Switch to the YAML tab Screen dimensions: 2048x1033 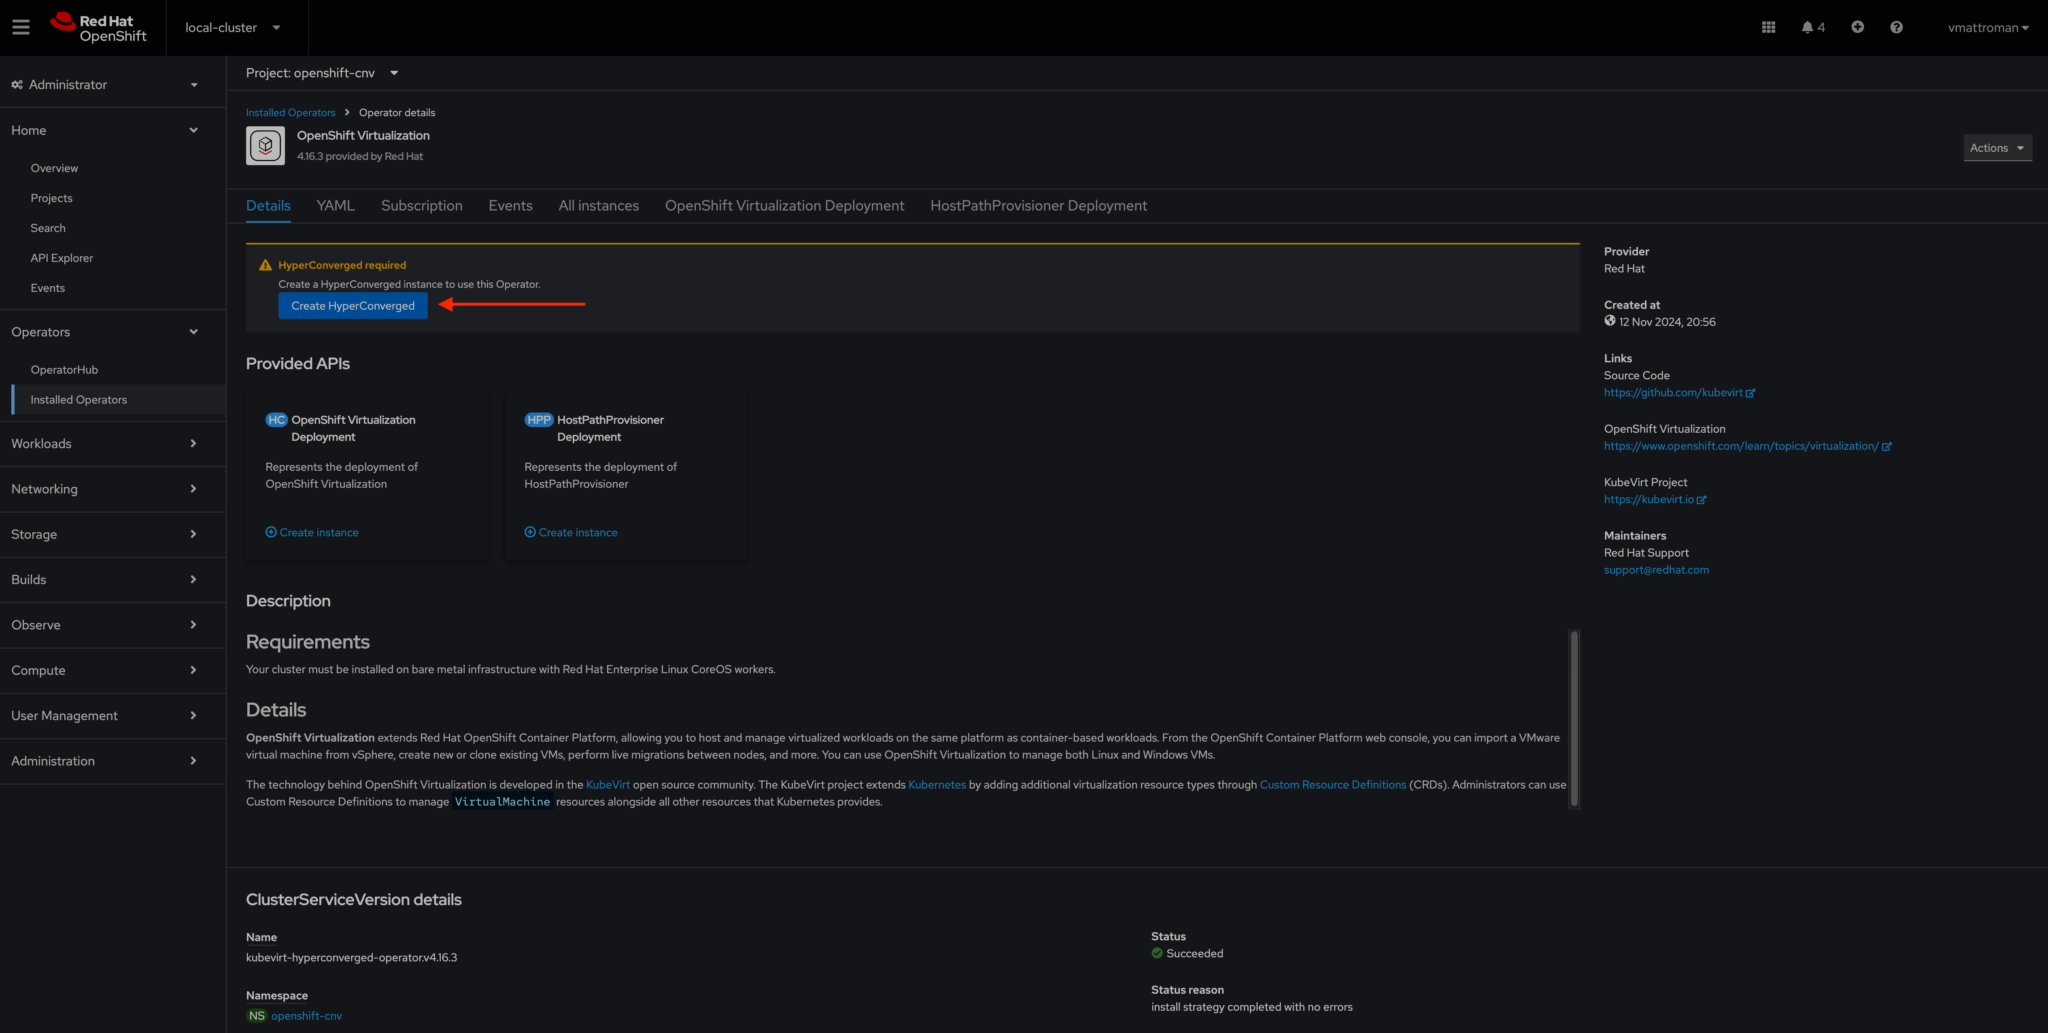335,205
